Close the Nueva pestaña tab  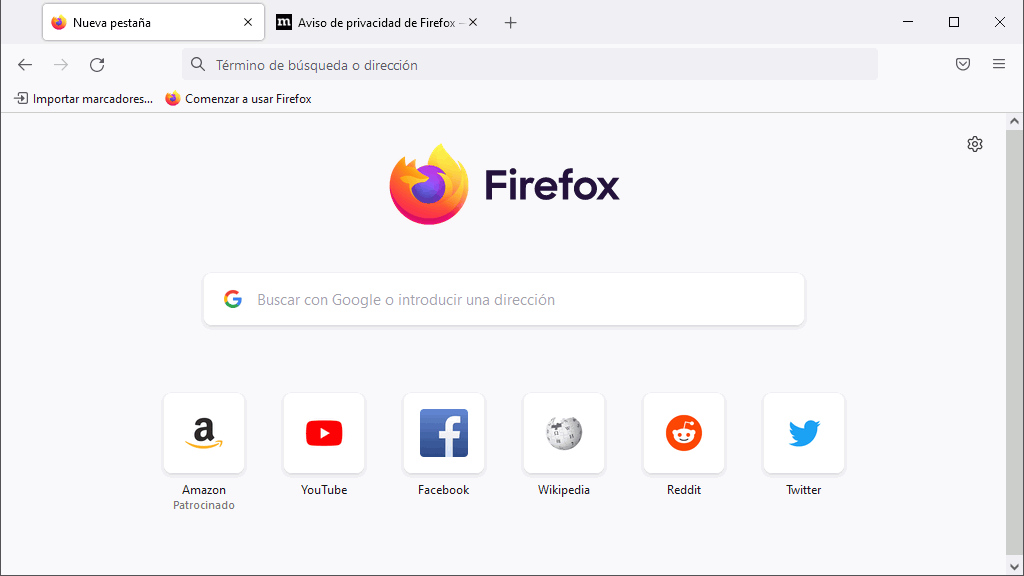point(248,22)
